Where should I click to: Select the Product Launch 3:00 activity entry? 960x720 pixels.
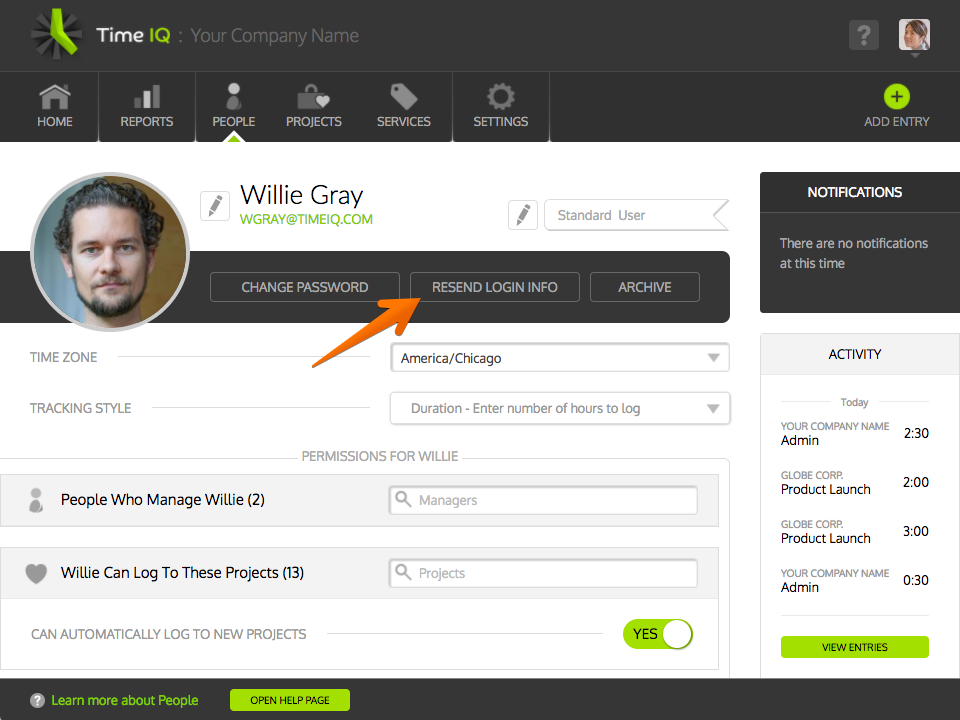click(855, 531)
